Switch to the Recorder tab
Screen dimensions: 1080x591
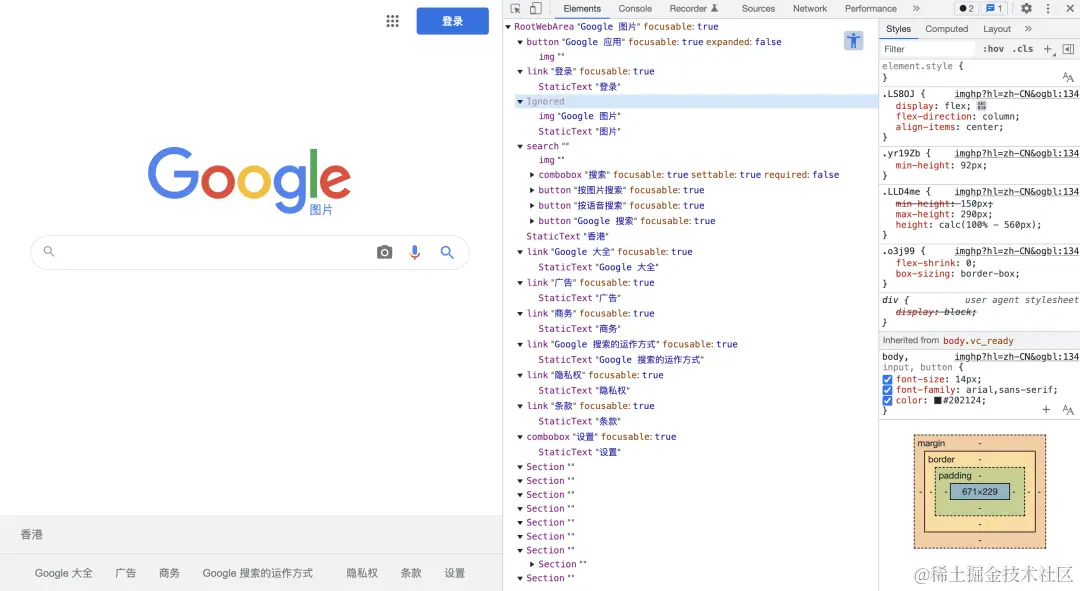pyautogui.click(x=694, y=8)
